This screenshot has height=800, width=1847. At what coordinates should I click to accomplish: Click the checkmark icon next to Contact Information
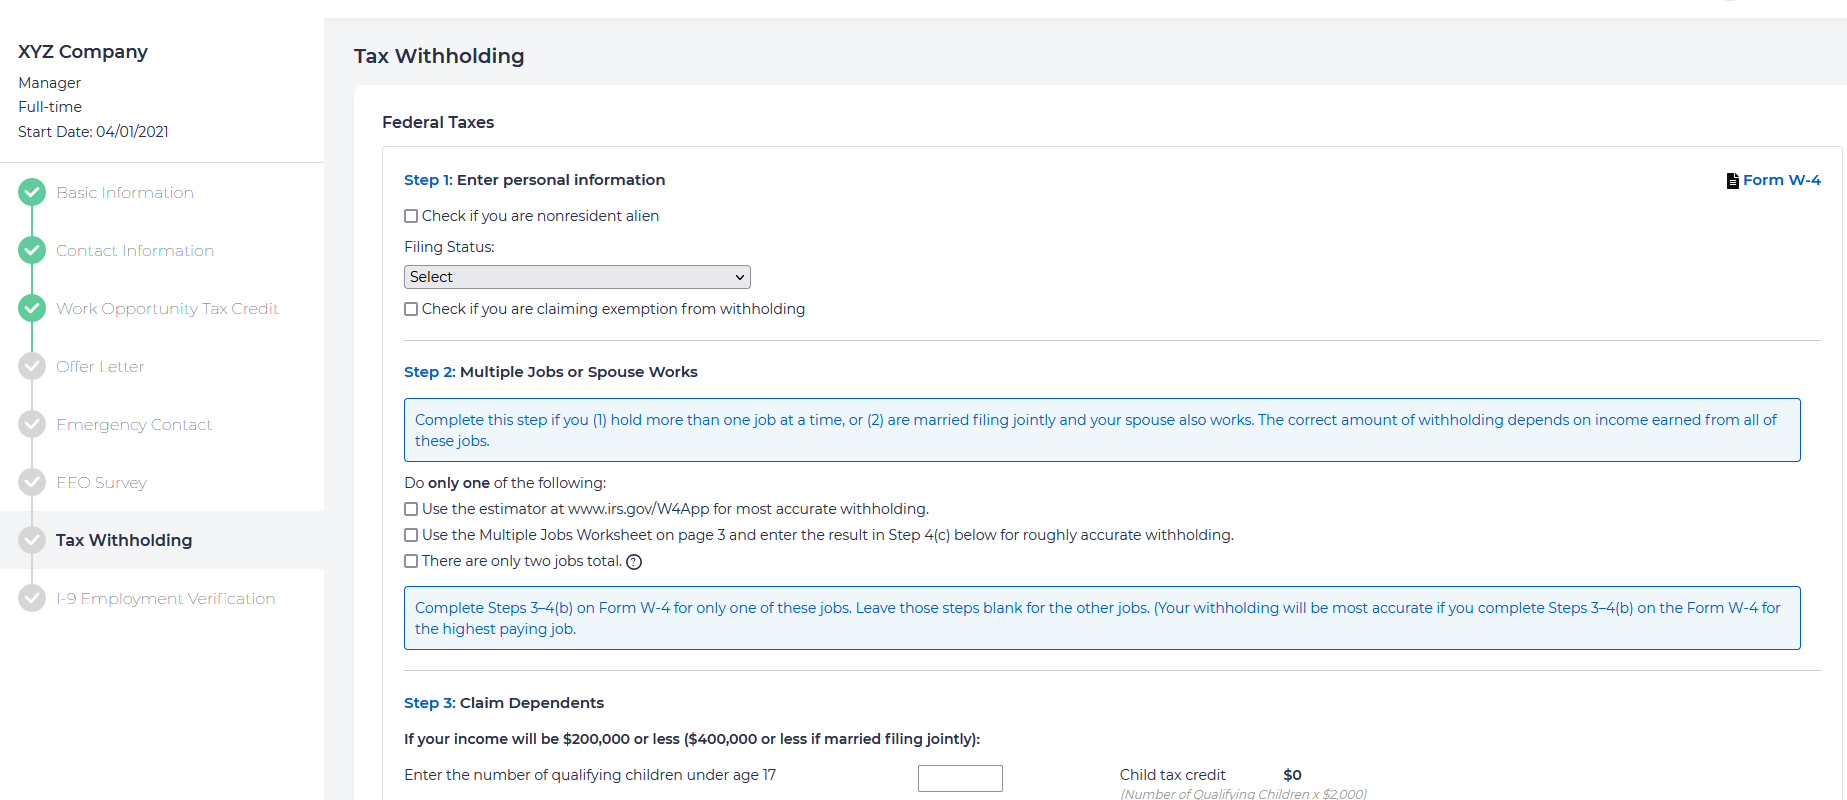tap(32, 250)
